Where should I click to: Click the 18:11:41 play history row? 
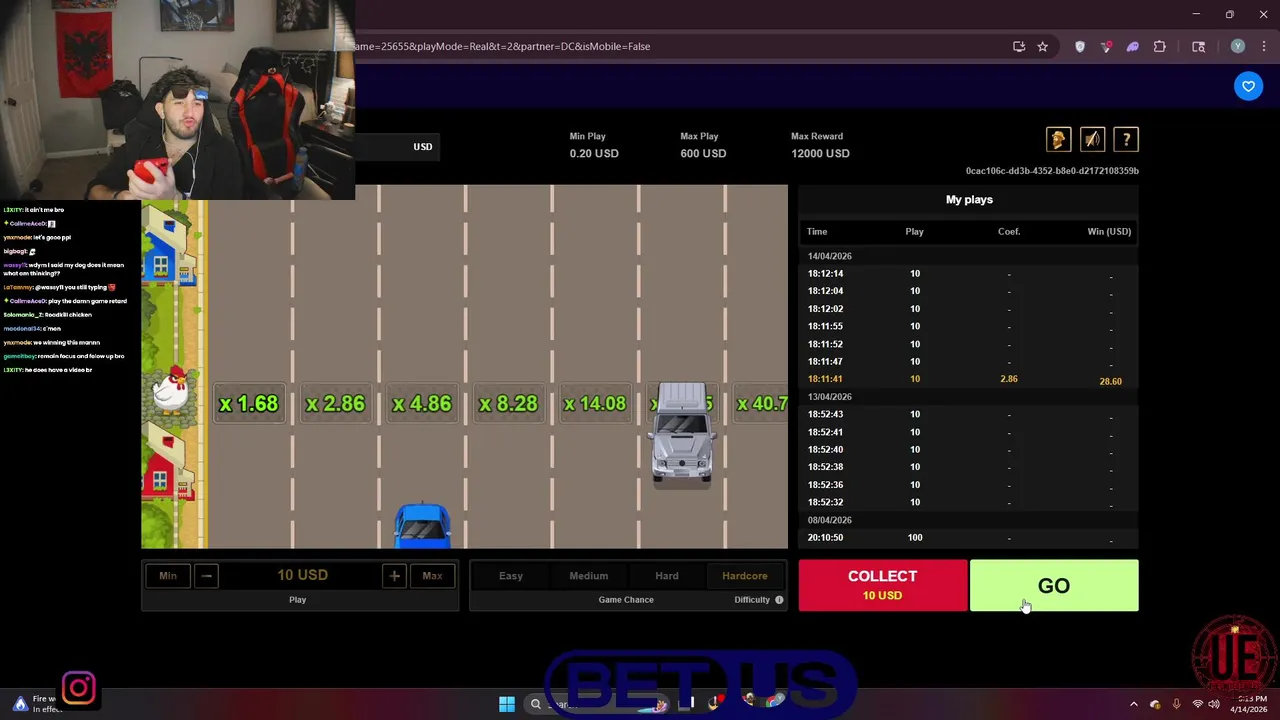coord(968,379)
